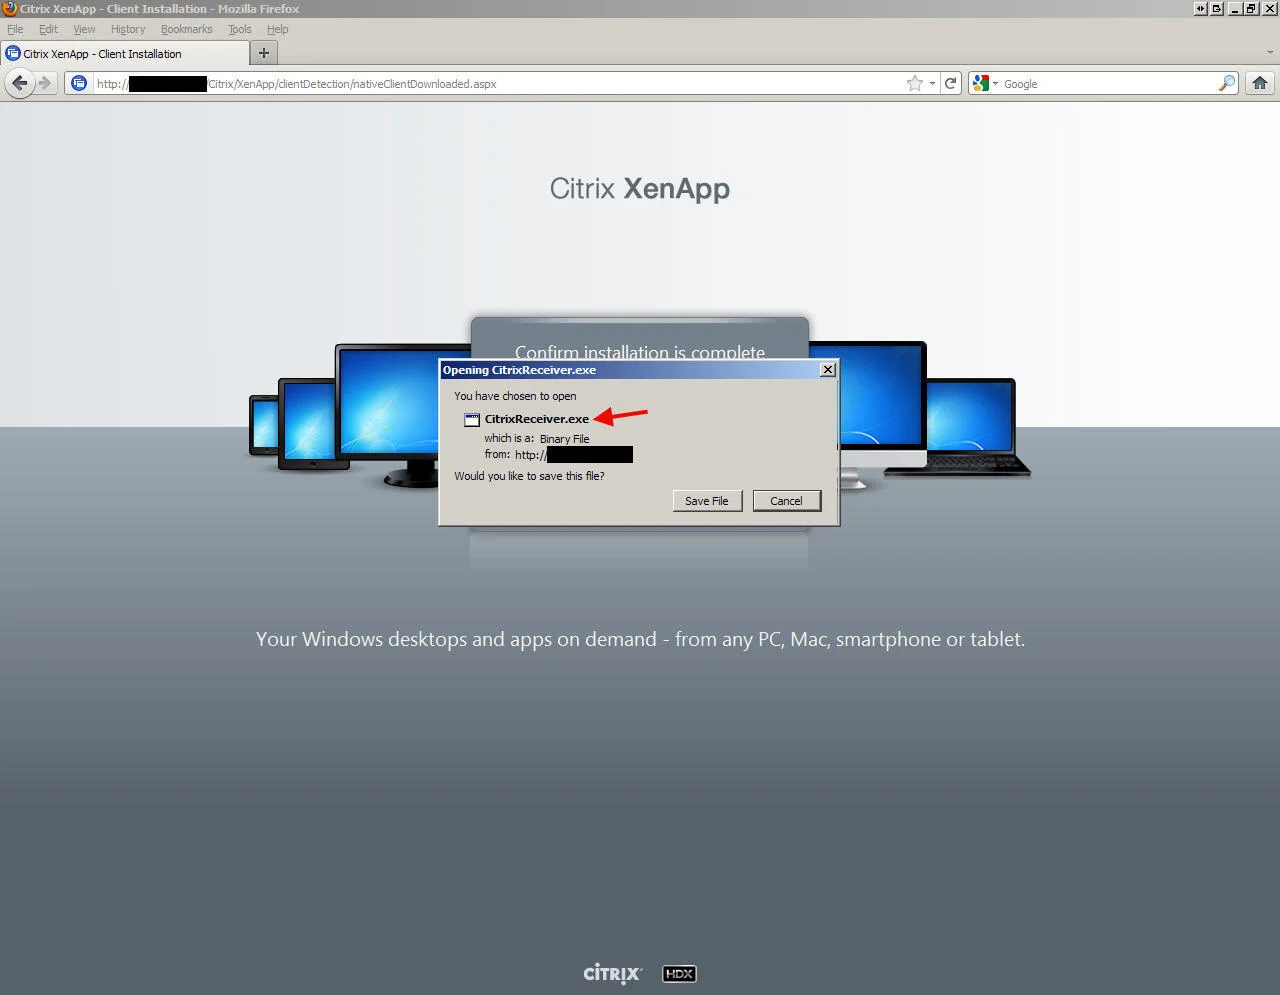Open the History menu
The image size is (1280, 995).
point(128,29)
